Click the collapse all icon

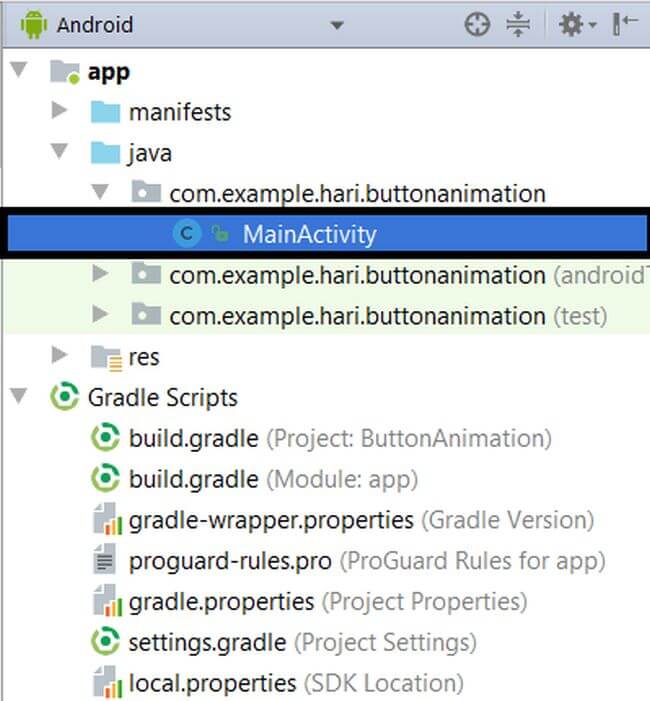coord(517,25)
